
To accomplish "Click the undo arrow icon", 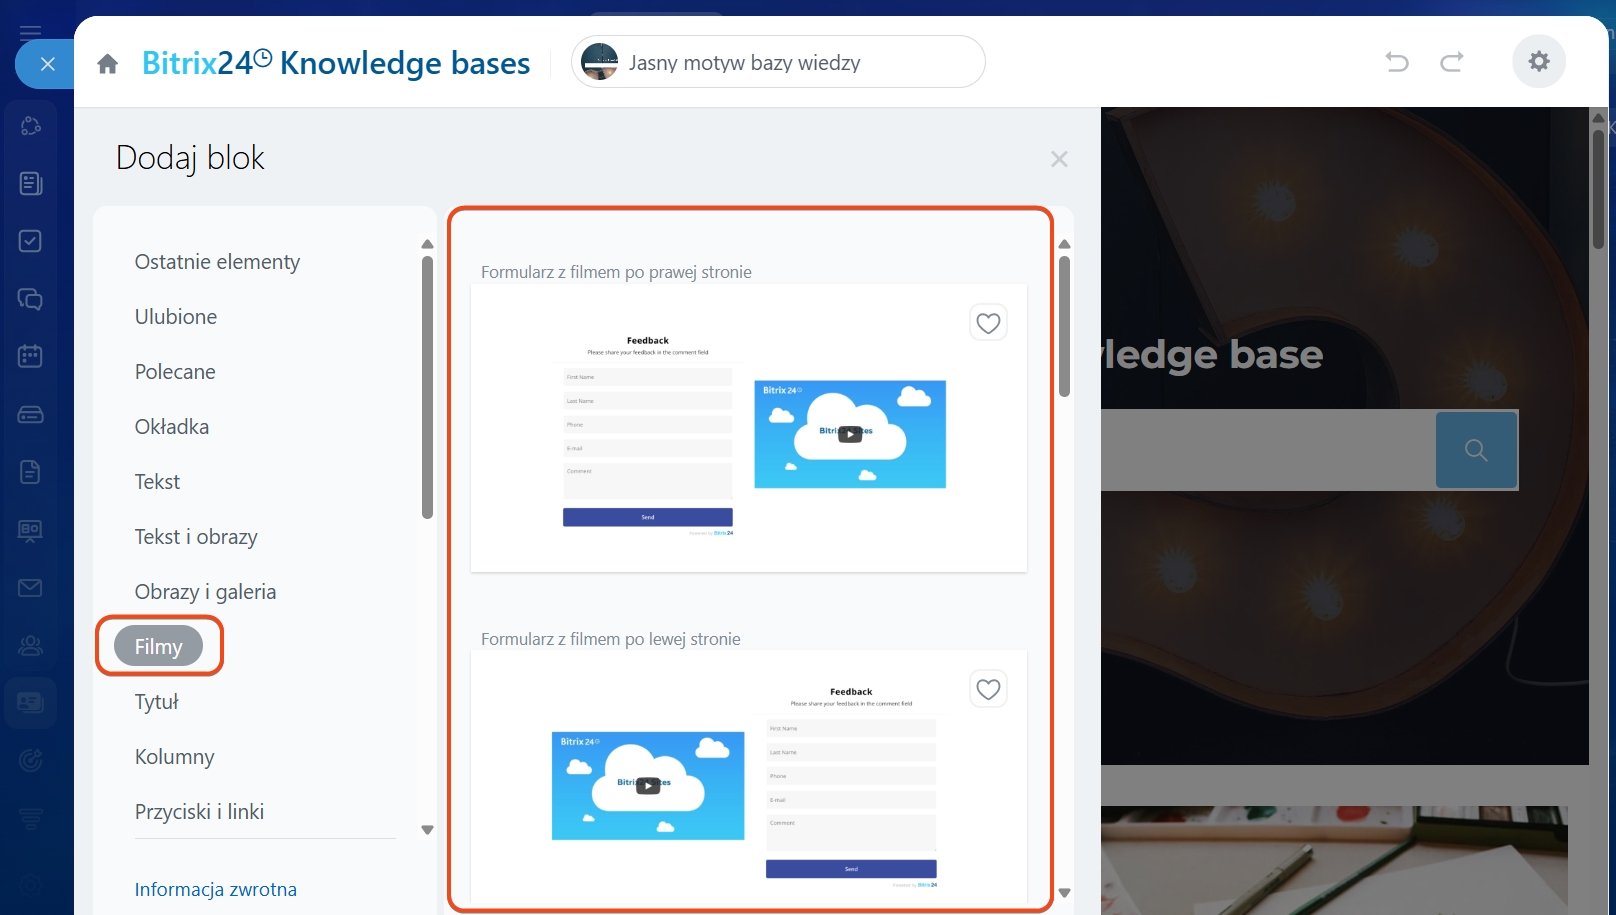I will [1396, 62].
